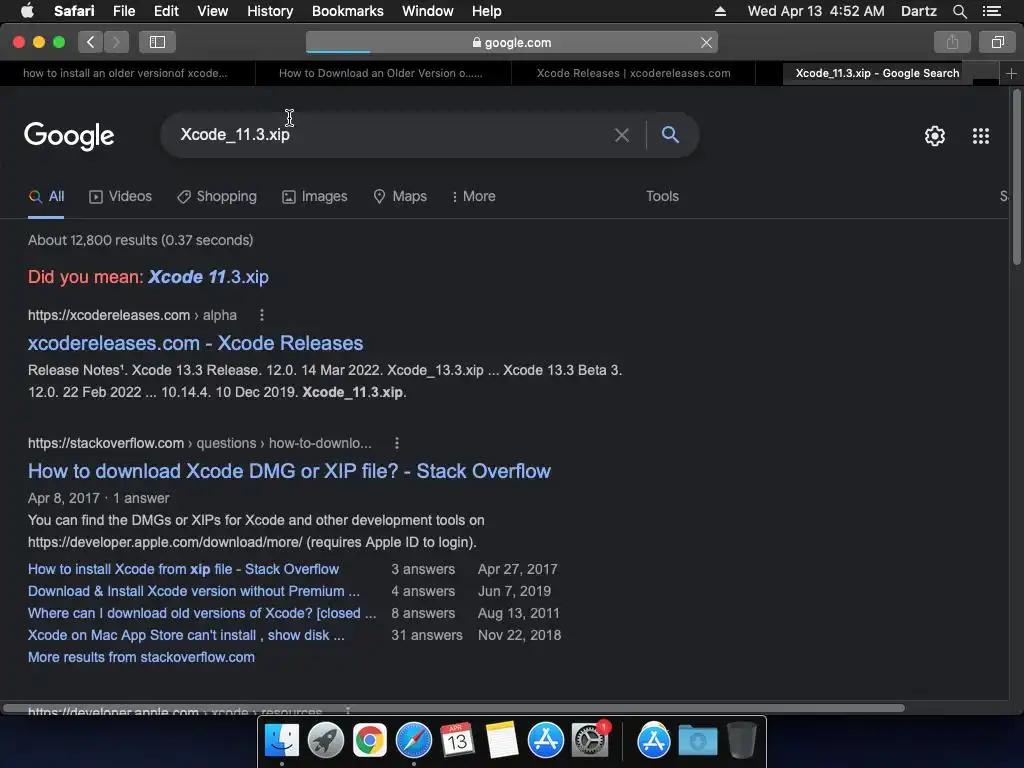Open the Tools search options
This screenshot has height=768, width=1024.
pyautogui.click(x=662, y=197)
